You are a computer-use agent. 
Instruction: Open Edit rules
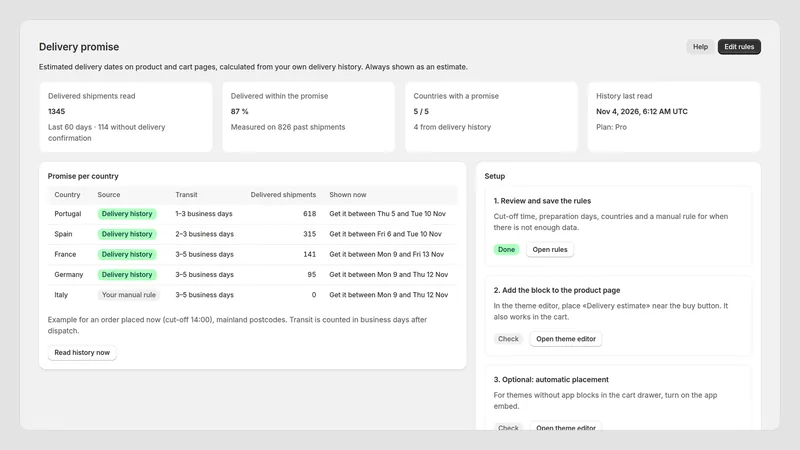click(739, 46)
